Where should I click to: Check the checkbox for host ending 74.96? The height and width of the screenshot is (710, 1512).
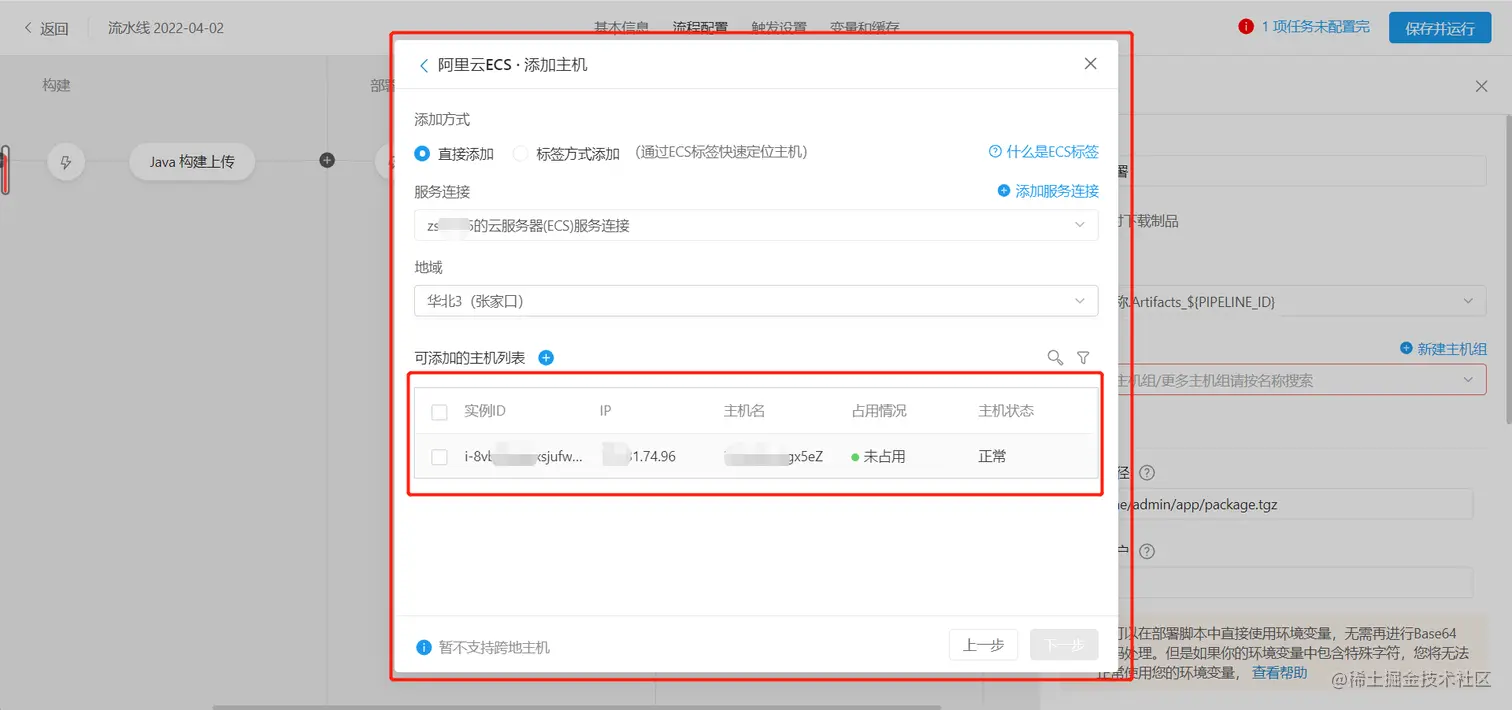point(439,457)
